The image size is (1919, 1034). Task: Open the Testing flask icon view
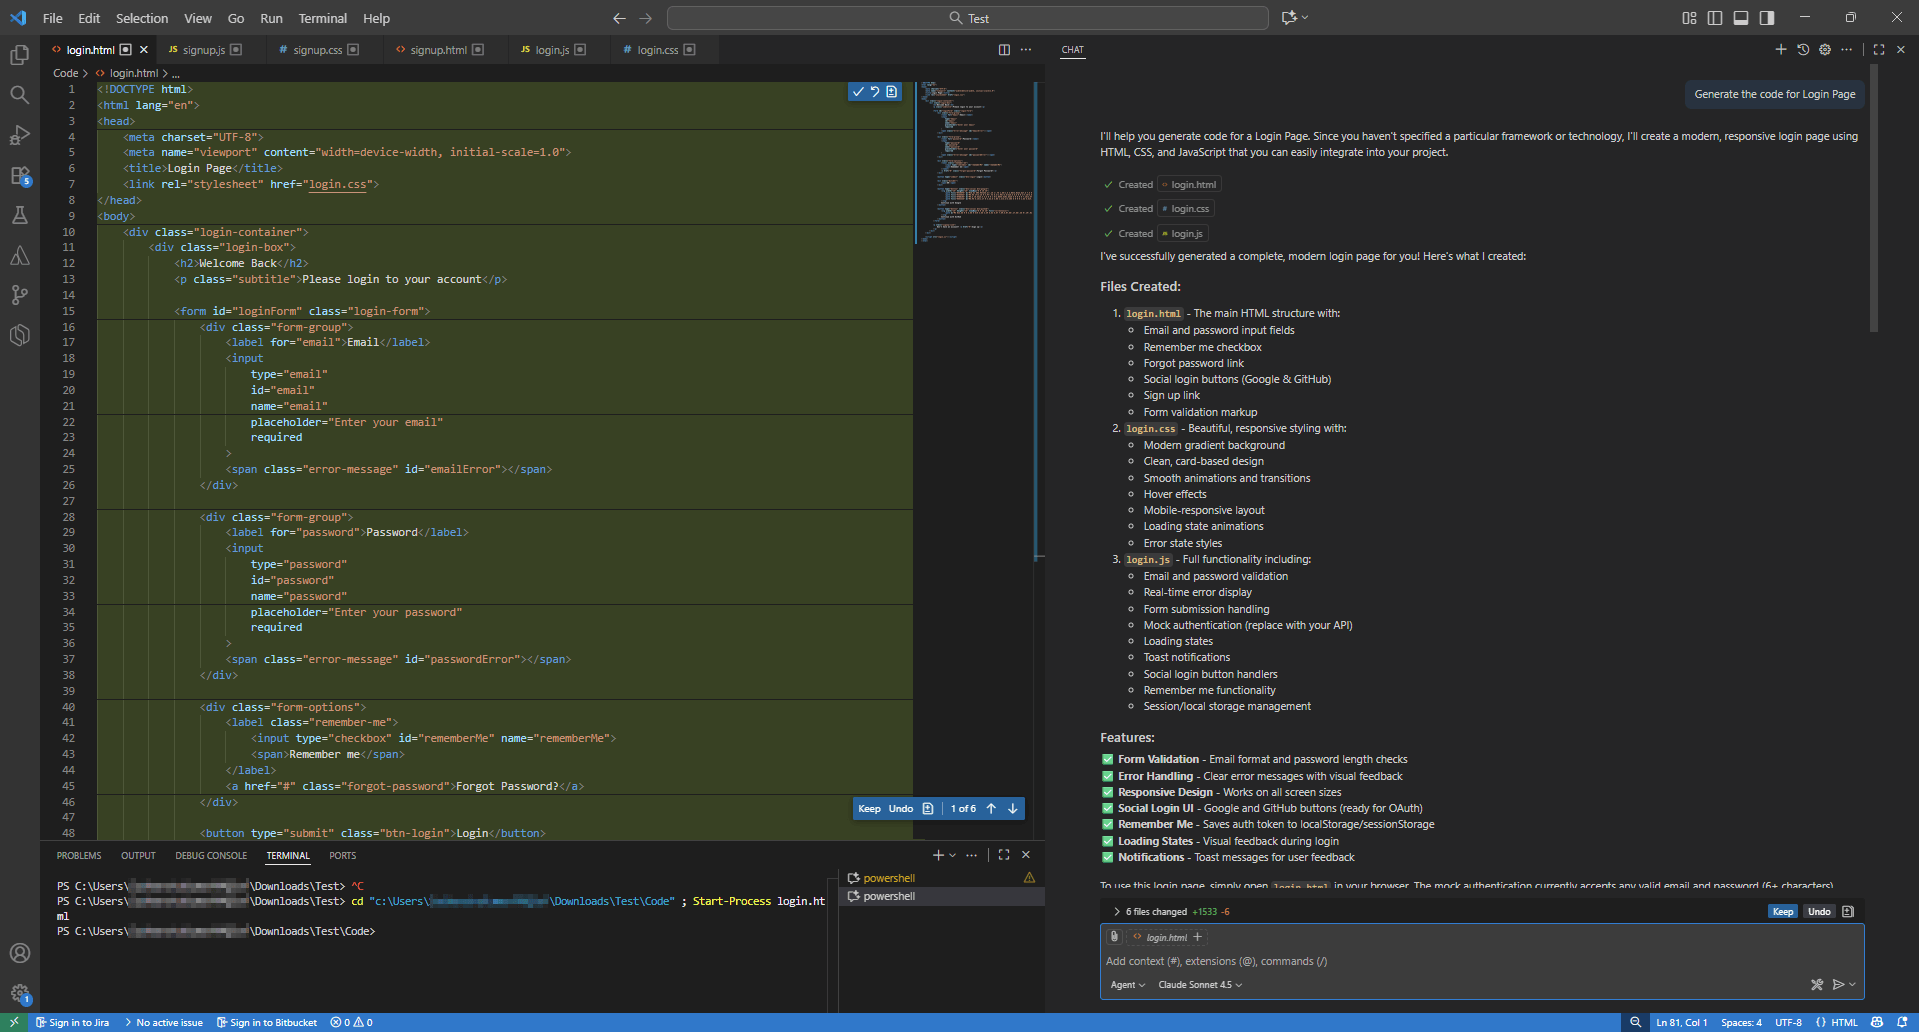pyautogui.click(x=19, y=215)
